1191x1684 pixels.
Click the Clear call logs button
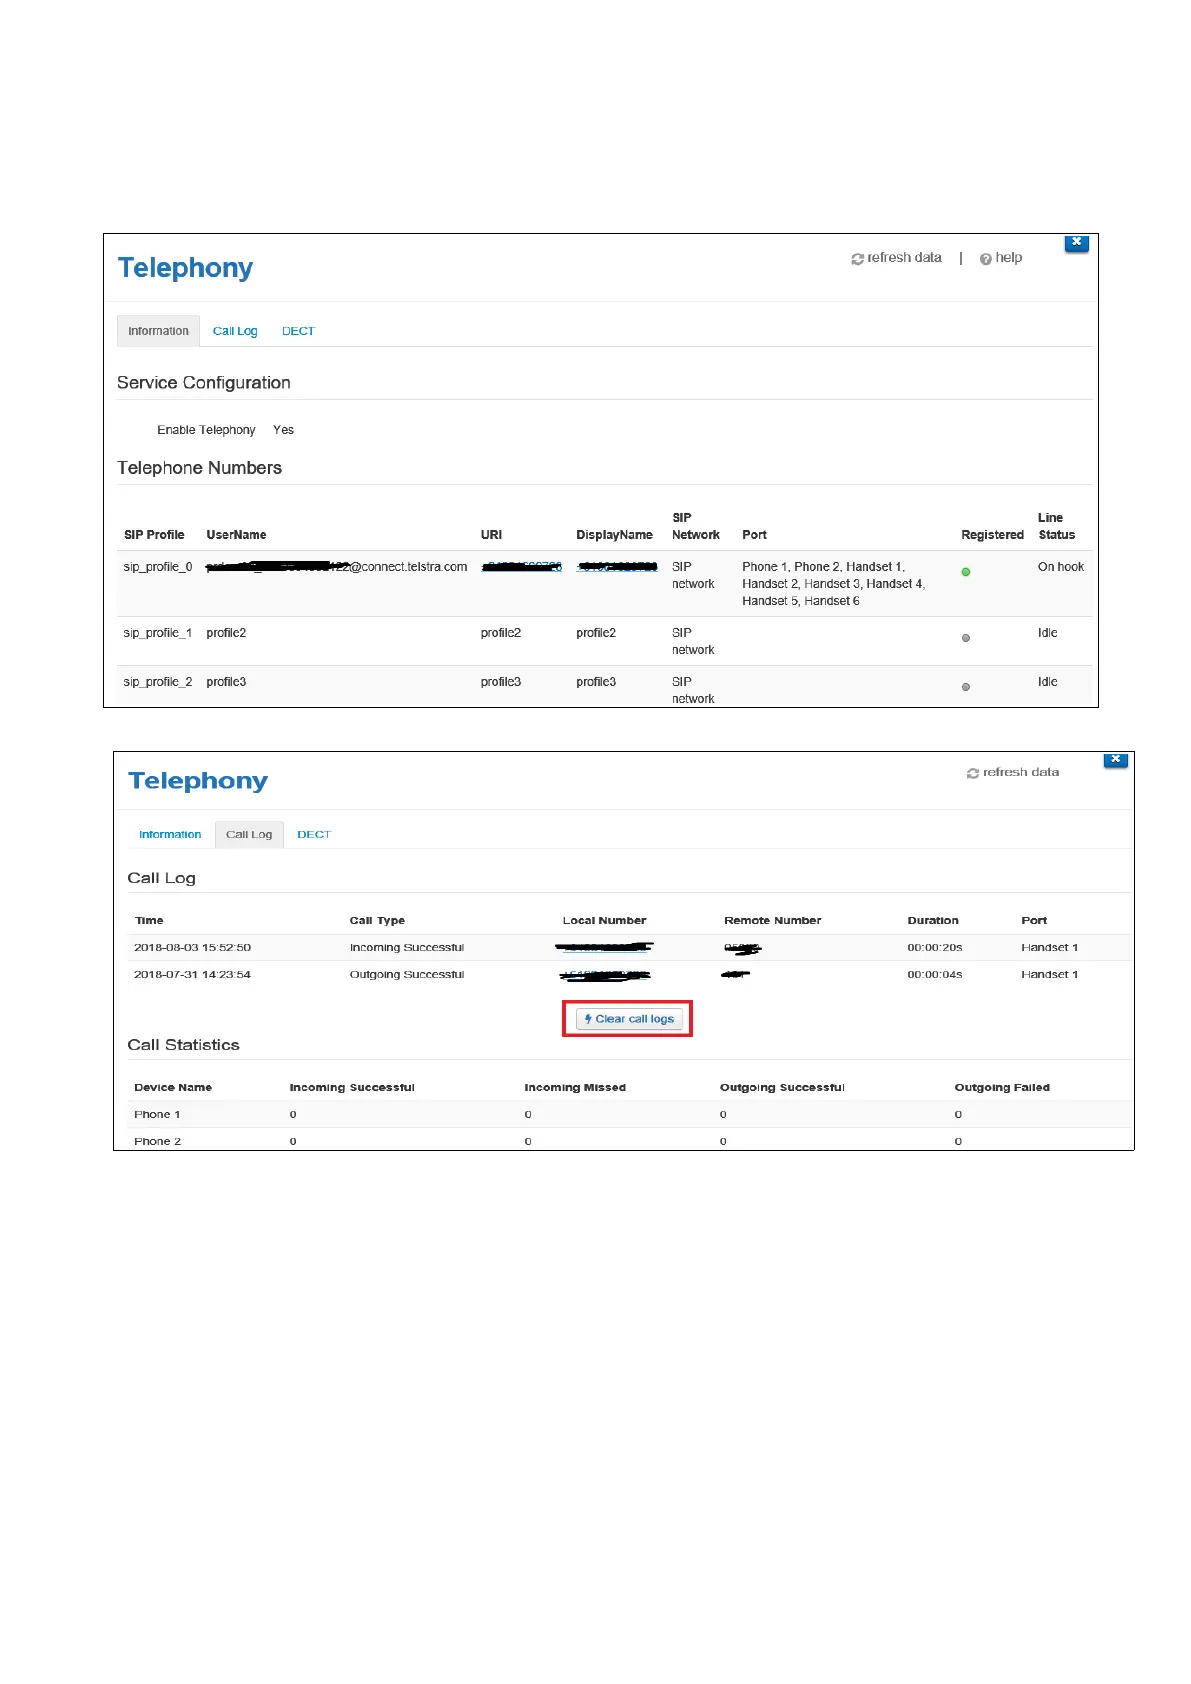coord(629,1019)
